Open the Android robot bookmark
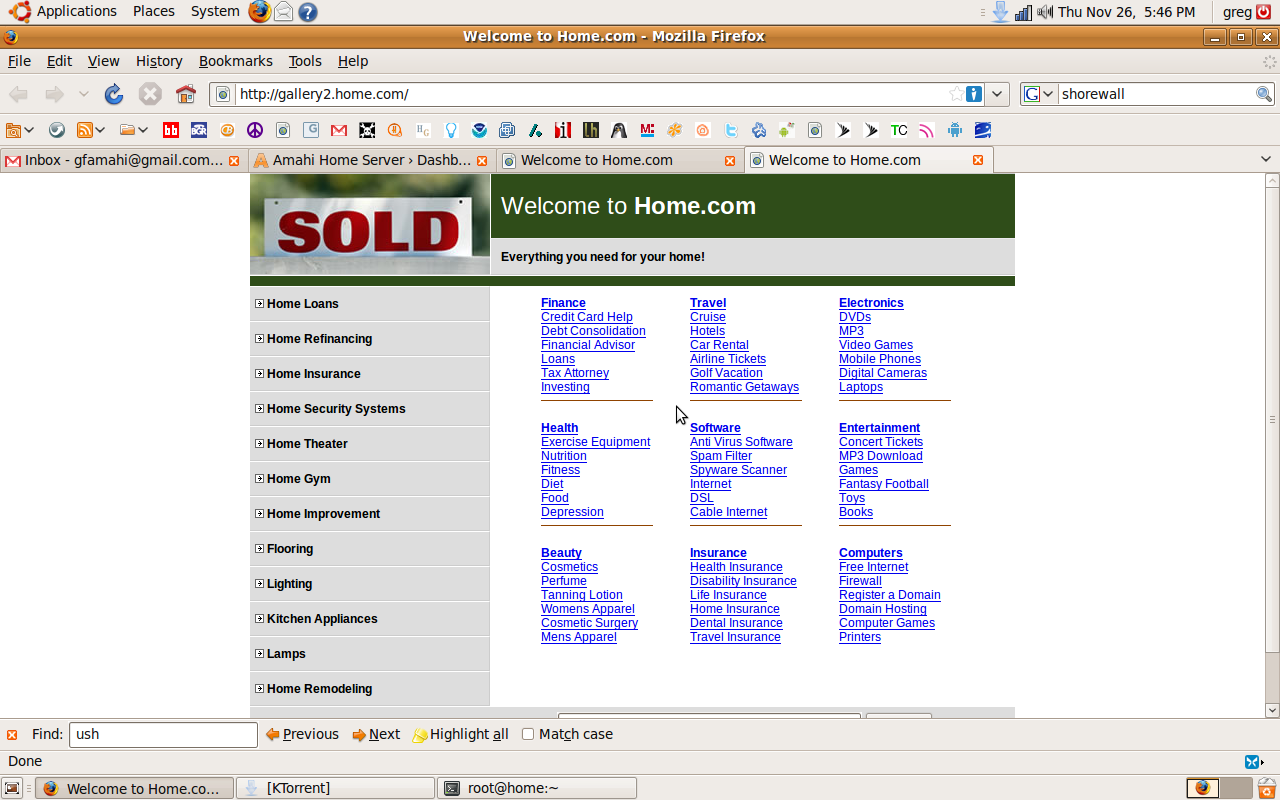The image size is (1280, 800). tap(955, 130)
